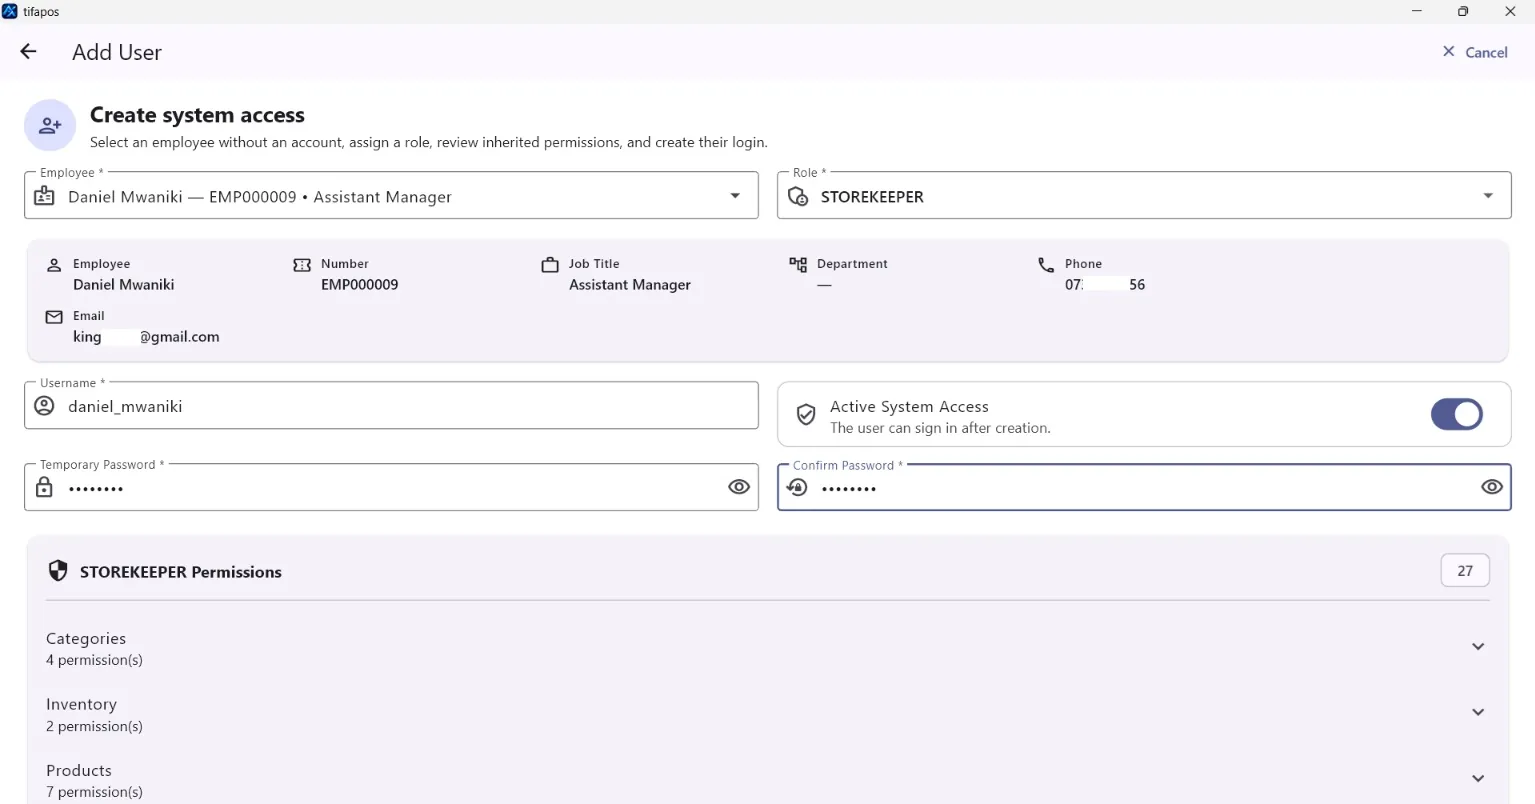Click the employee badge icon in Employee field

coord(44,196)
